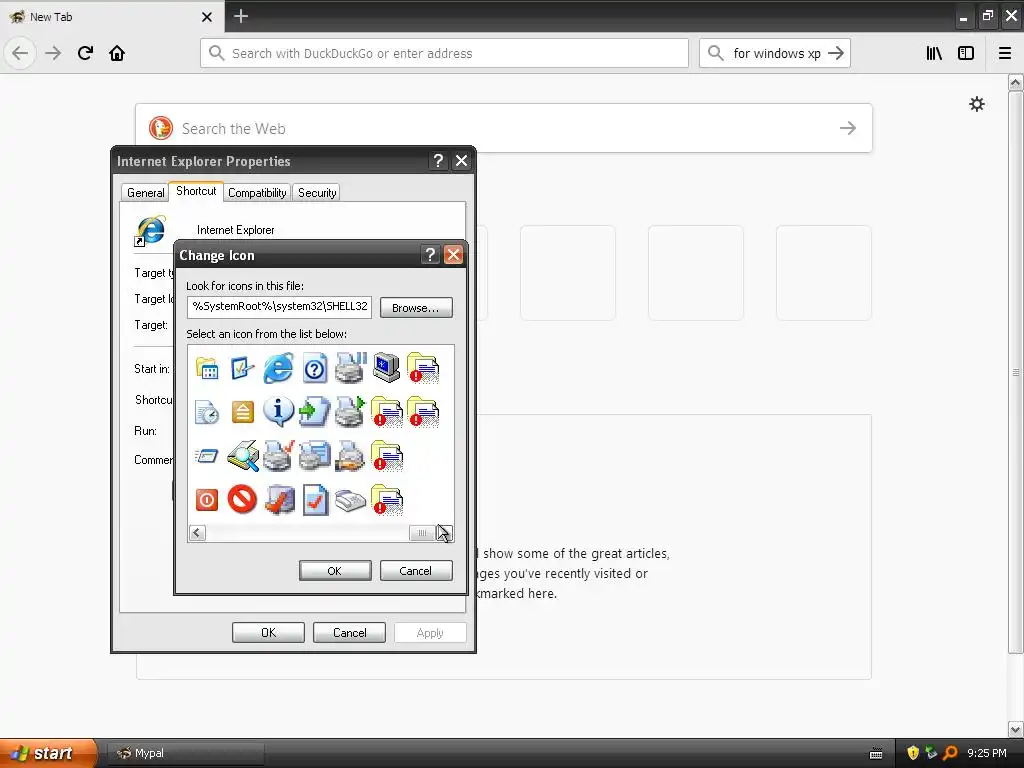
Task: Pick the fax machine icon
Action: click(351, 501)
